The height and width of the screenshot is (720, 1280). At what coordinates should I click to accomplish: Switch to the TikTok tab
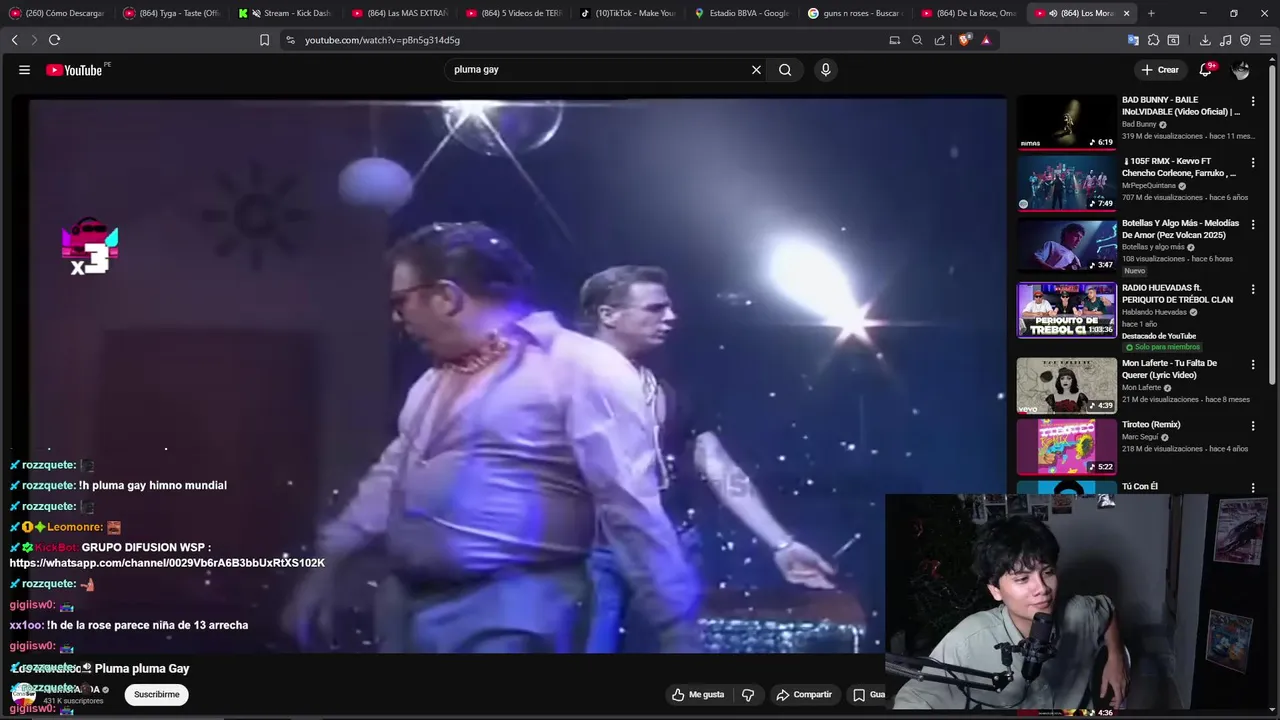[x=627, y=13]
